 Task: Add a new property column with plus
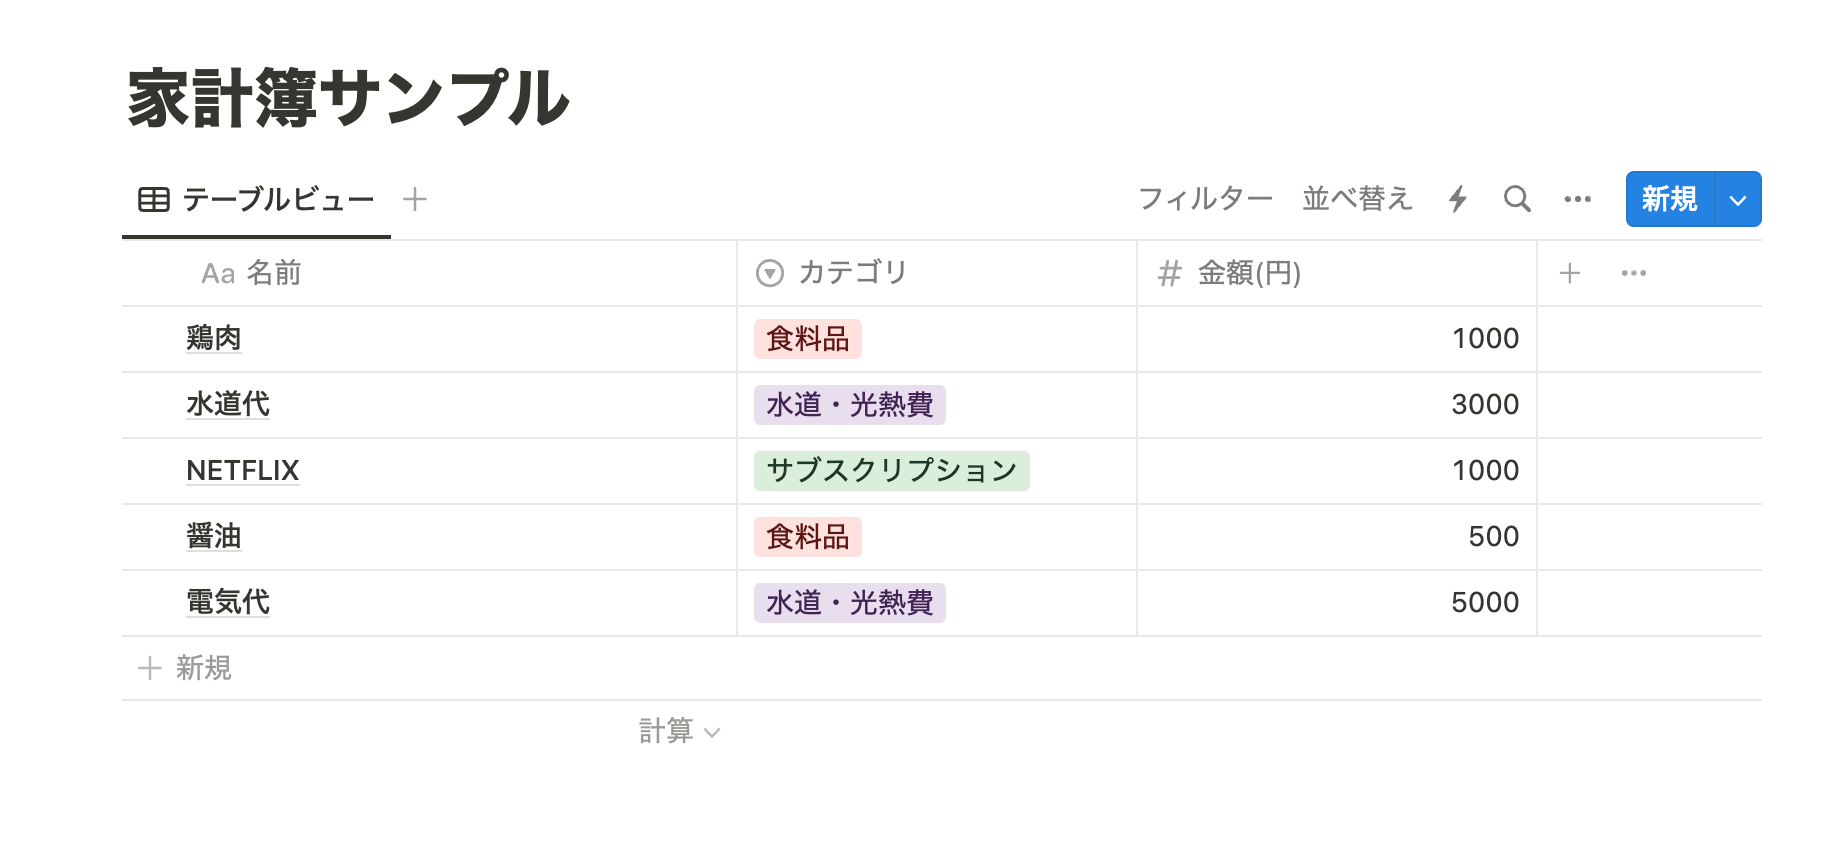[x=1570, y=273]
